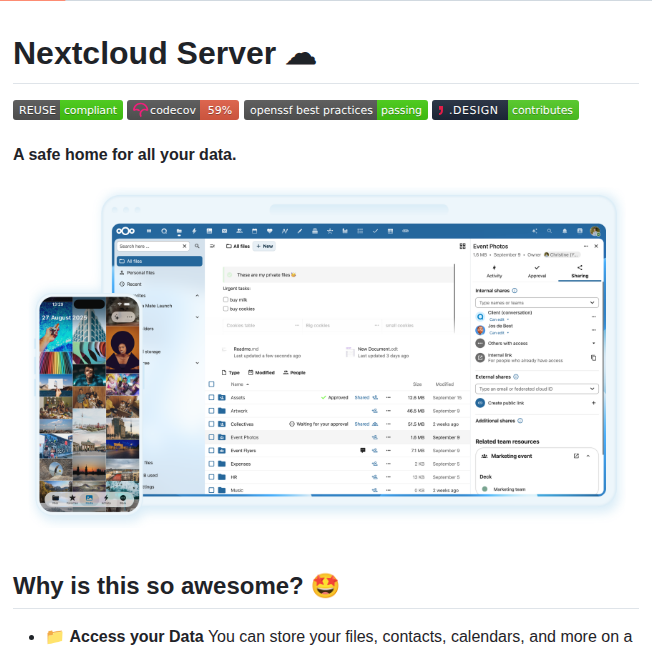Click the 'Why is this so awesome?' heading
Screen dimensions: 652x652
point(176,586)
